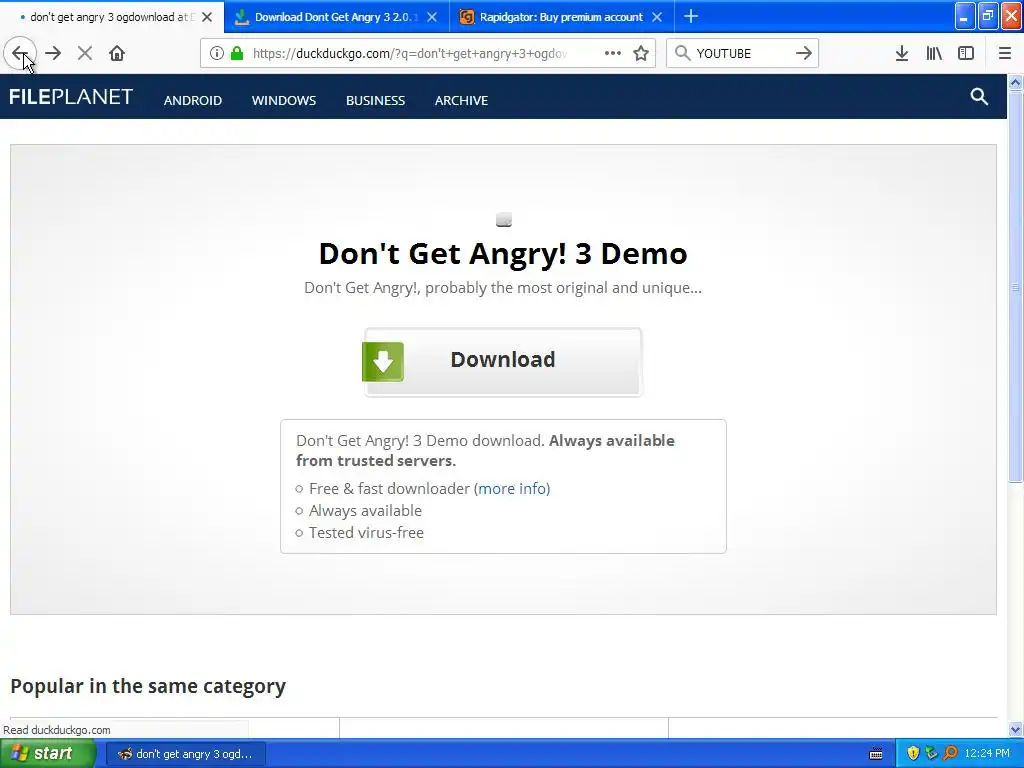Click the scrollbar up arrow

point(1016,82)
